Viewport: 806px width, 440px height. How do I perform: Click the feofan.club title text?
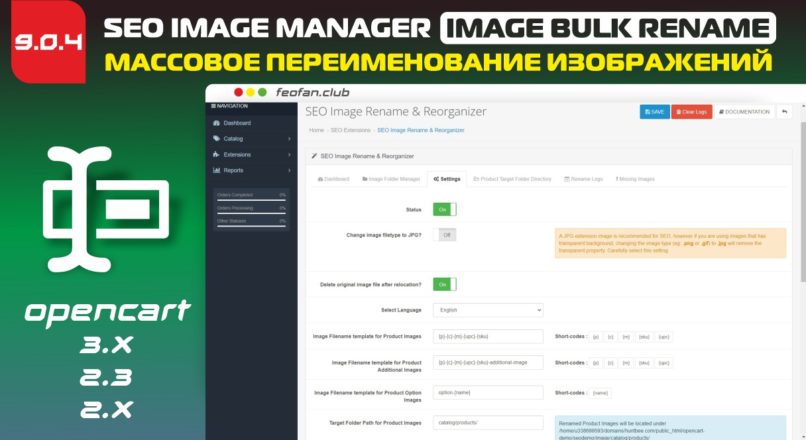pos(313,92)
